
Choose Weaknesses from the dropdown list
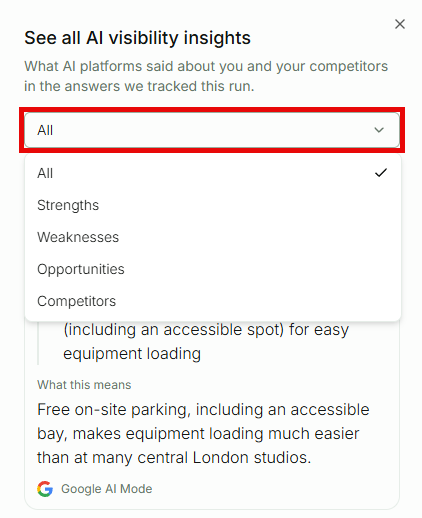(213, 237)
